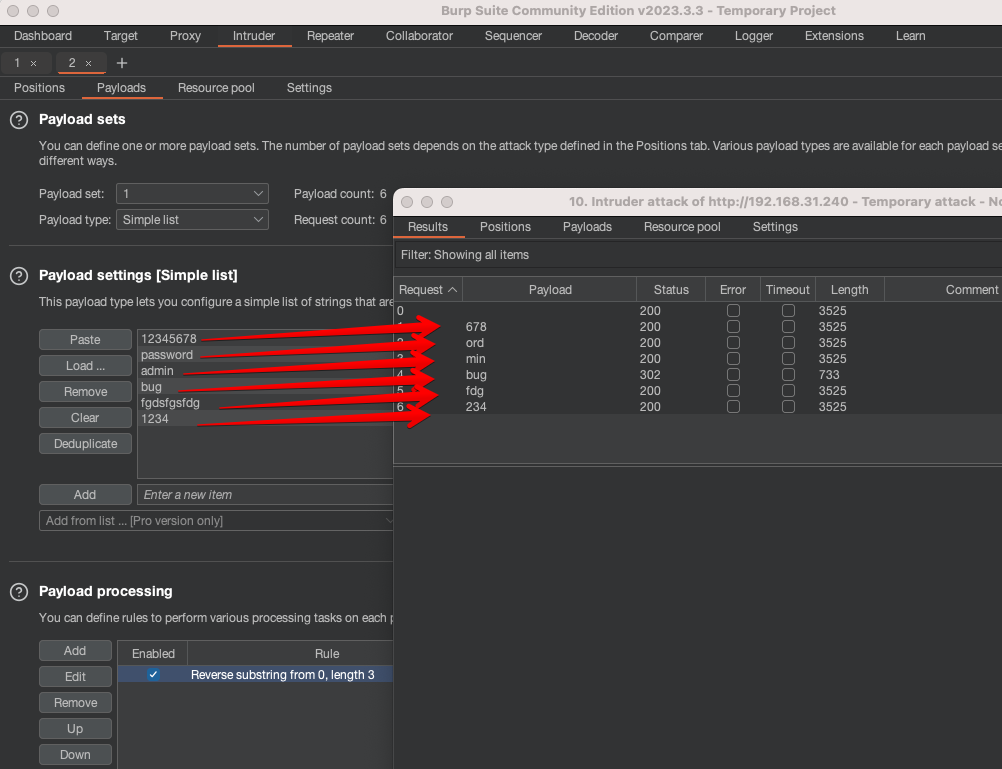The width and height of the screenshot is (1002, 769).
Task: Switch to main window Positions tab
Action: pos(40,88)
